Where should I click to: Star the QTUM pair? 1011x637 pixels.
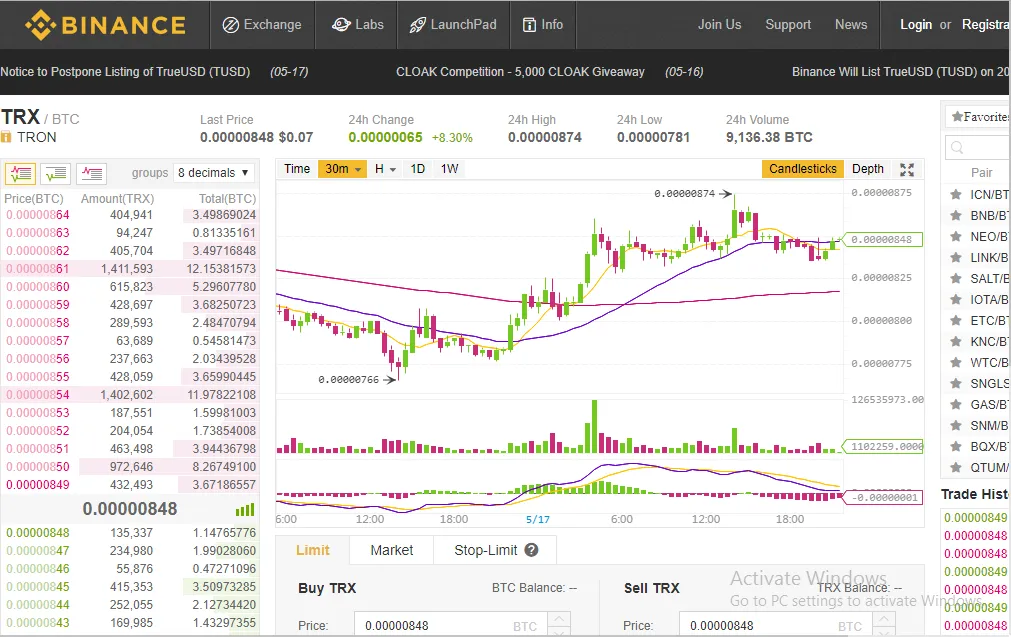956,467
